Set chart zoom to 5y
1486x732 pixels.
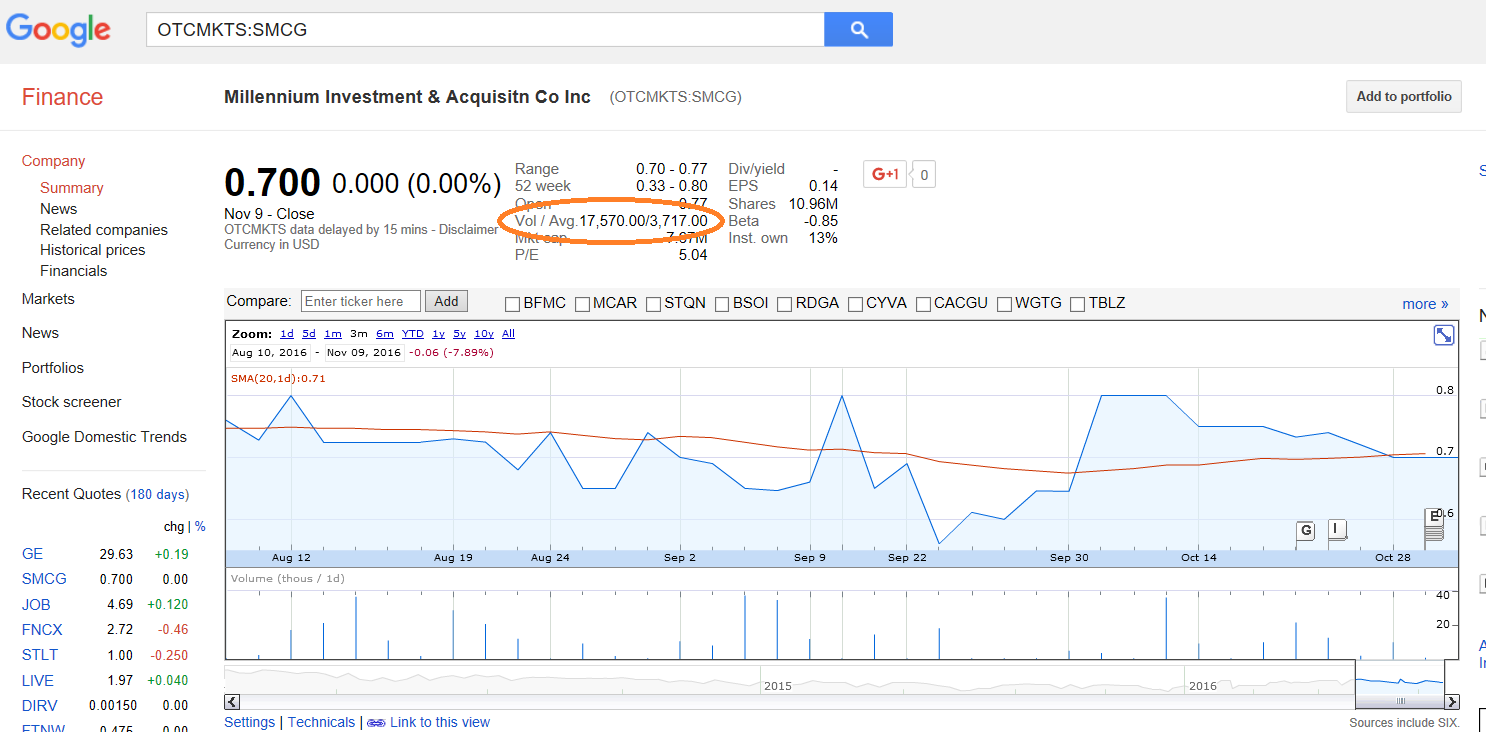coord(459,334)
